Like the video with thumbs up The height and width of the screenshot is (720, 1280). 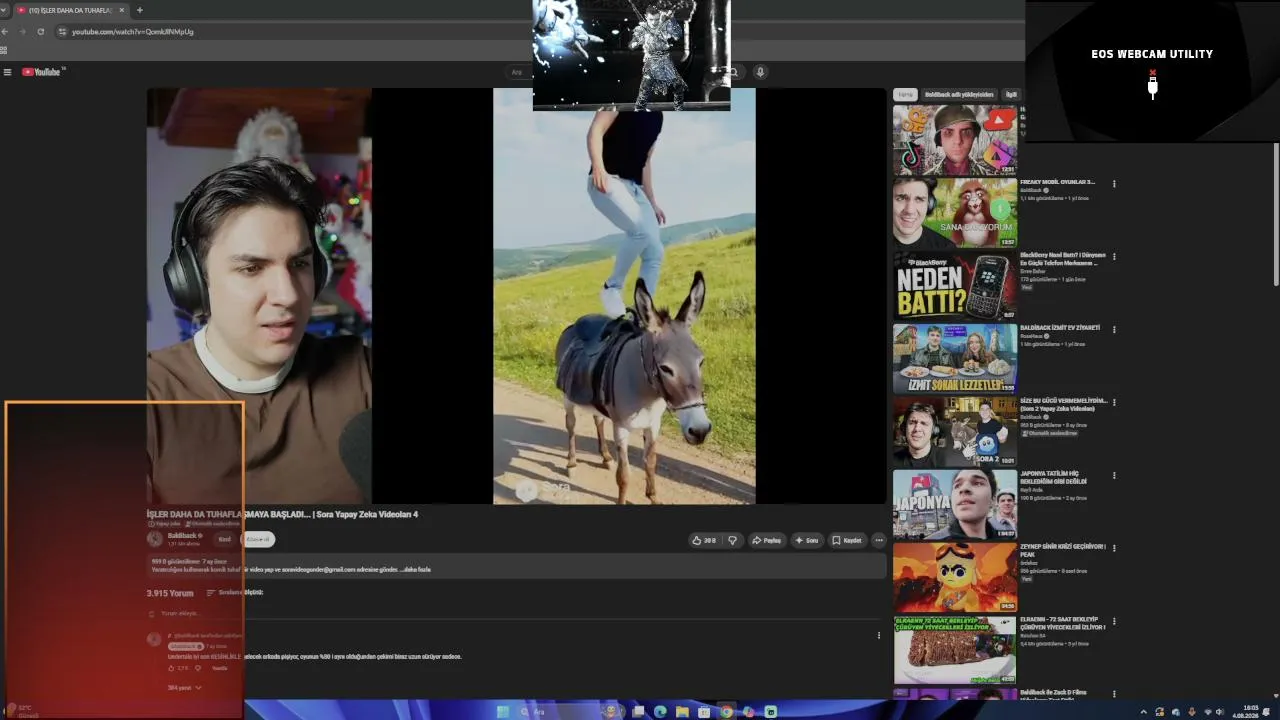[704, 540]
